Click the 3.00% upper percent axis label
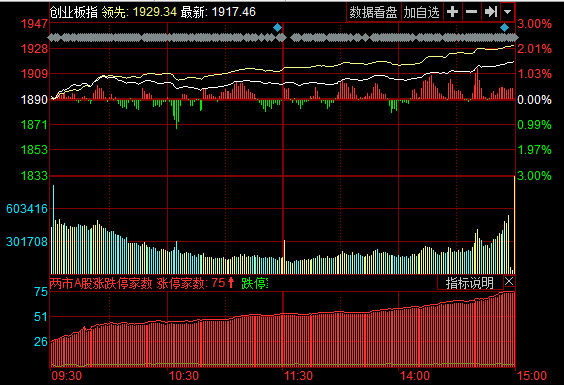Screen dimensions: 564x385 (534, 24)
